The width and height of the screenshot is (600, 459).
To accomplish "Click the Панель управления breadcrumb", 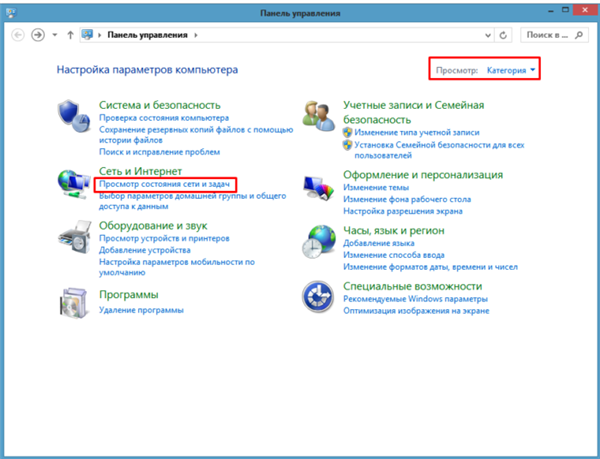I will click(x=147, y=35).
